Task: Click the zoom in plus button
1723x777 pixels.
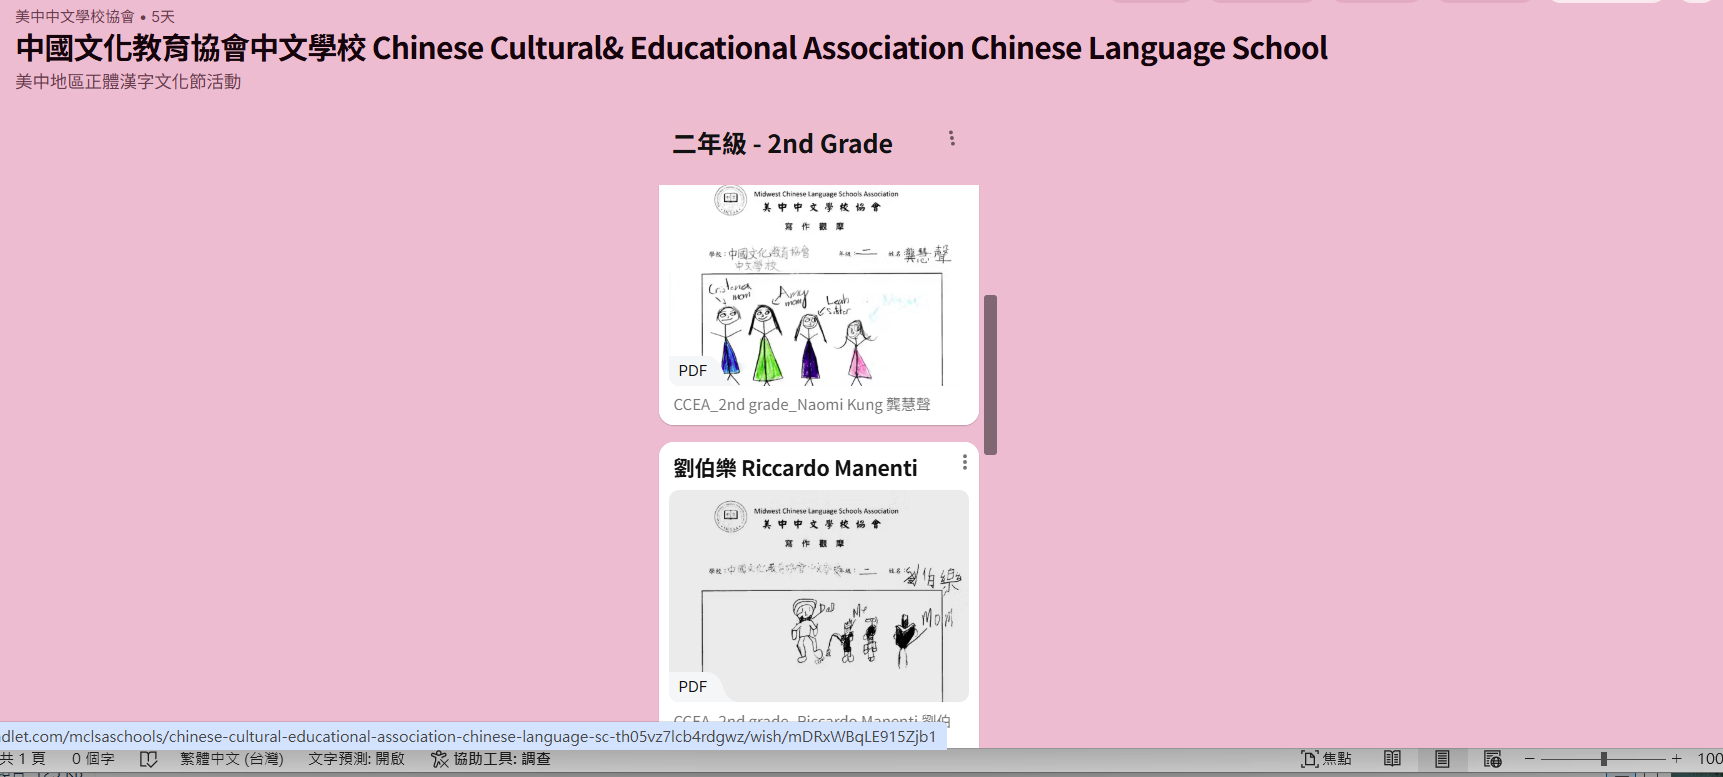Action: pyautogui.click(x=1676, y=759)
